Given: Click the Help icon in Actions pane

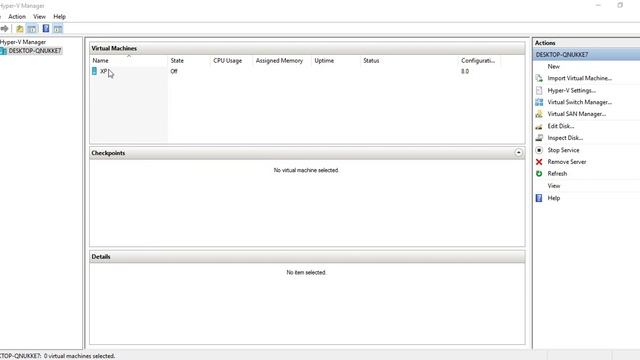Looking at the screenshot, I should point(539,198).
